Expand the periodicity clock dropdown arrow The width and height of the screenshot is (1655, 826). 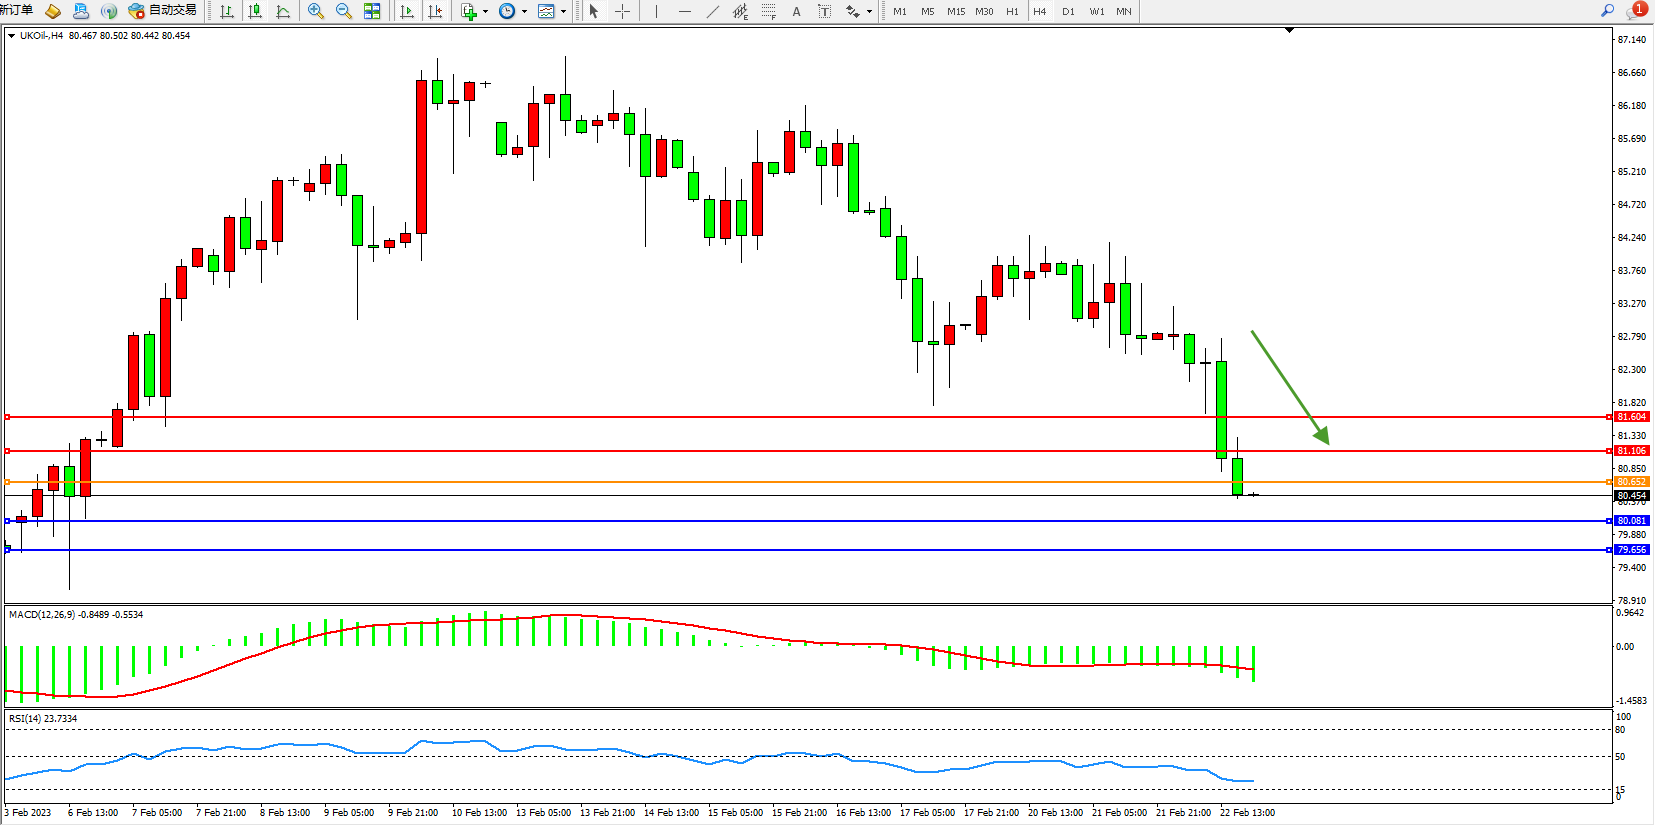tap(524, 12)
